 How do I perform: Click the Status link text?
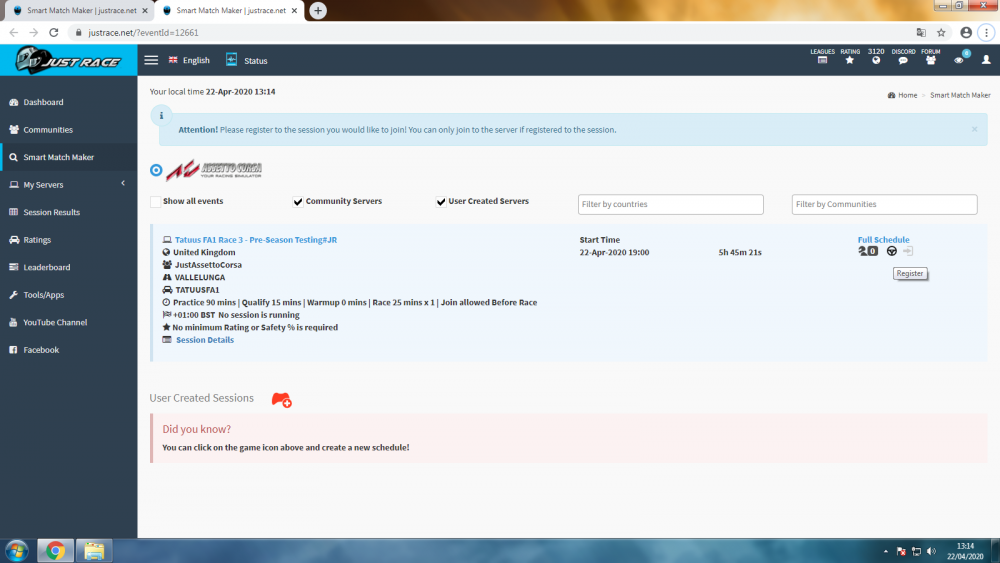tap(256, 61)
